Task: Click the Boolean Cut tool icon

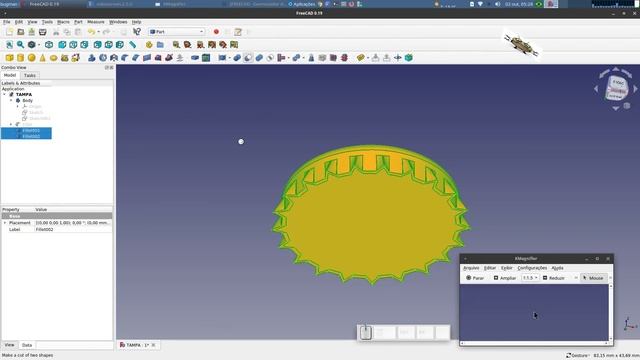Action: pyautogui.click(x=248, y=58)
